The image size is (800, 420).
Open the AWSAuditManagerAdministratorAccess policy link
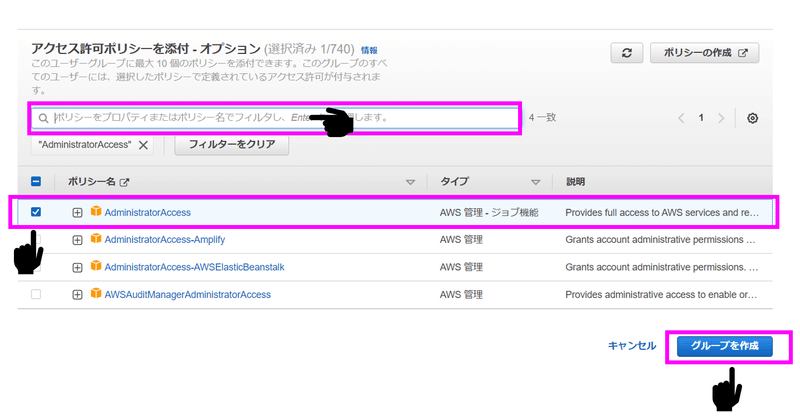coord(188,294)
